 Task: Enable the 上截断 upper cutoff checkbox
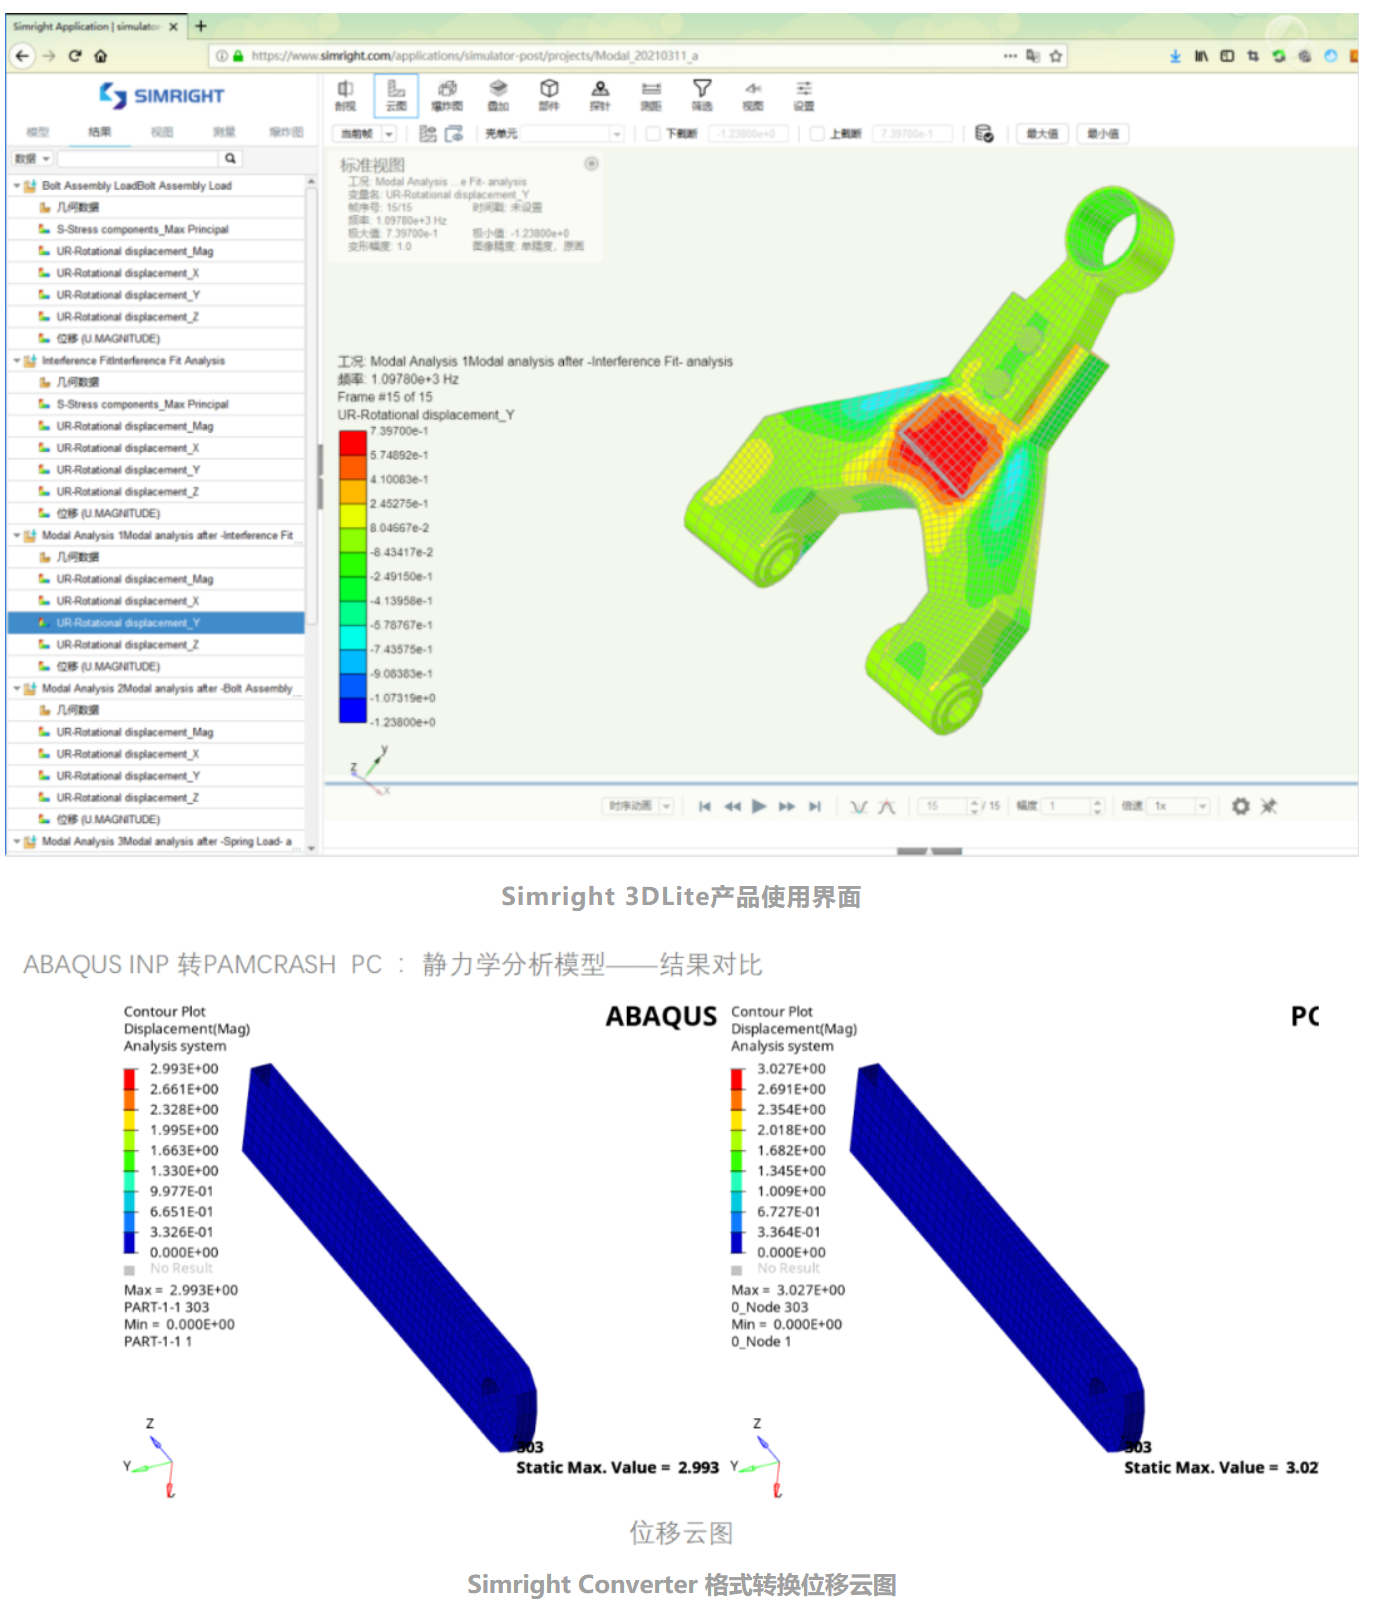(x=817, y=134)
